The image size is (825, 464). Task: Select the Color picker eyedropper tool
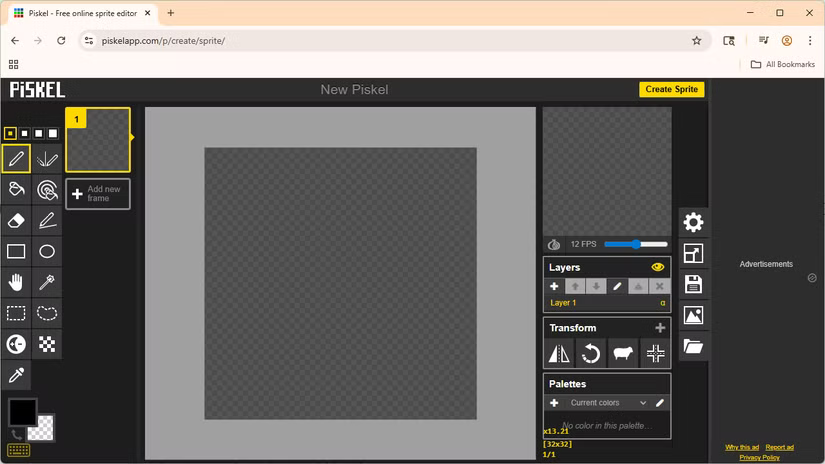coord(16,375)
